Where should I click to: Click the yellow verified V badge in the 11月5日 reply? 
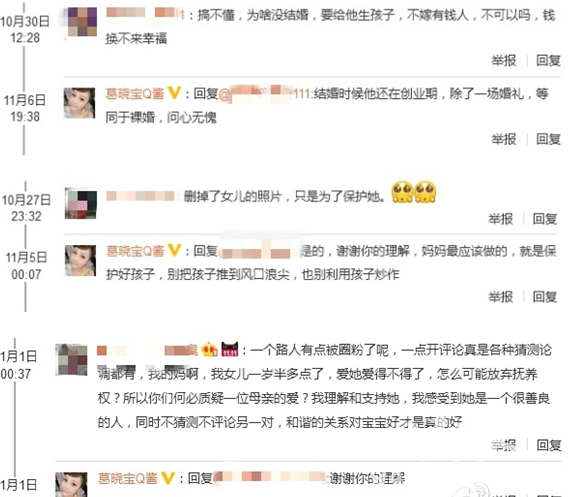[x=174, y=250]
